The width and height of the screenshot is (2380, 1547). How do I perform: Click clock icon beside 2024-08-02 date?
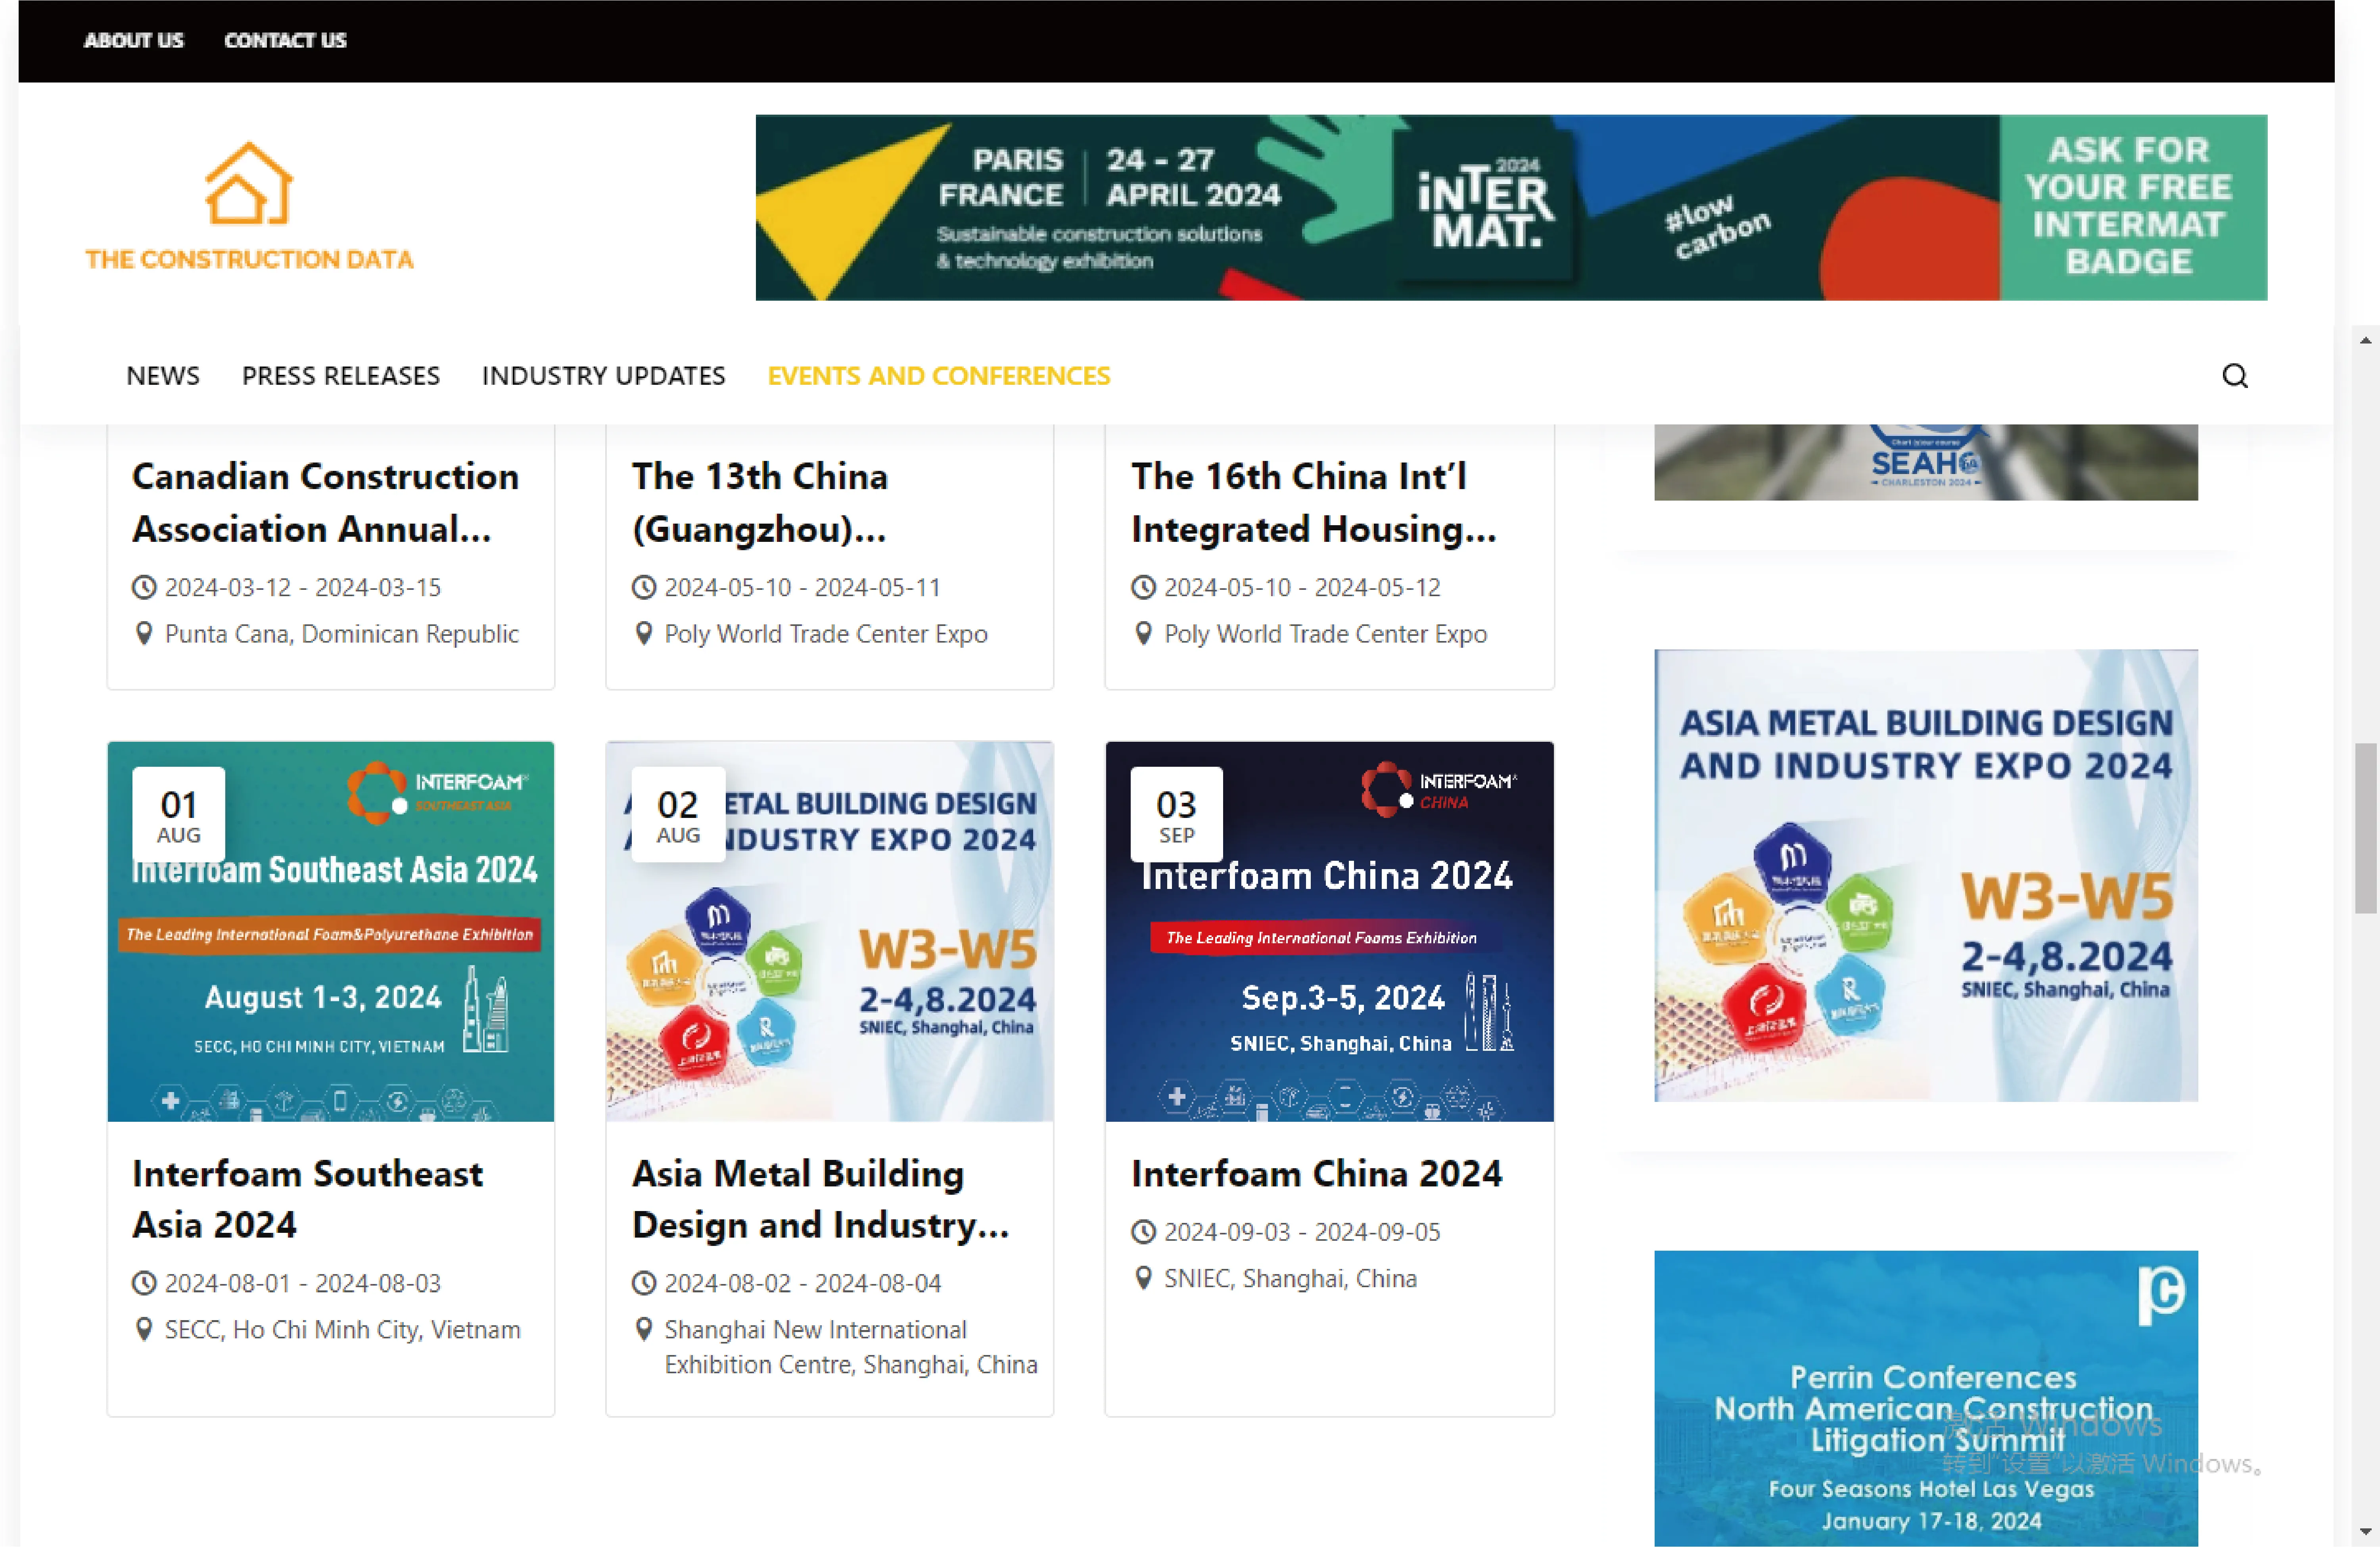pos(644,1283)
